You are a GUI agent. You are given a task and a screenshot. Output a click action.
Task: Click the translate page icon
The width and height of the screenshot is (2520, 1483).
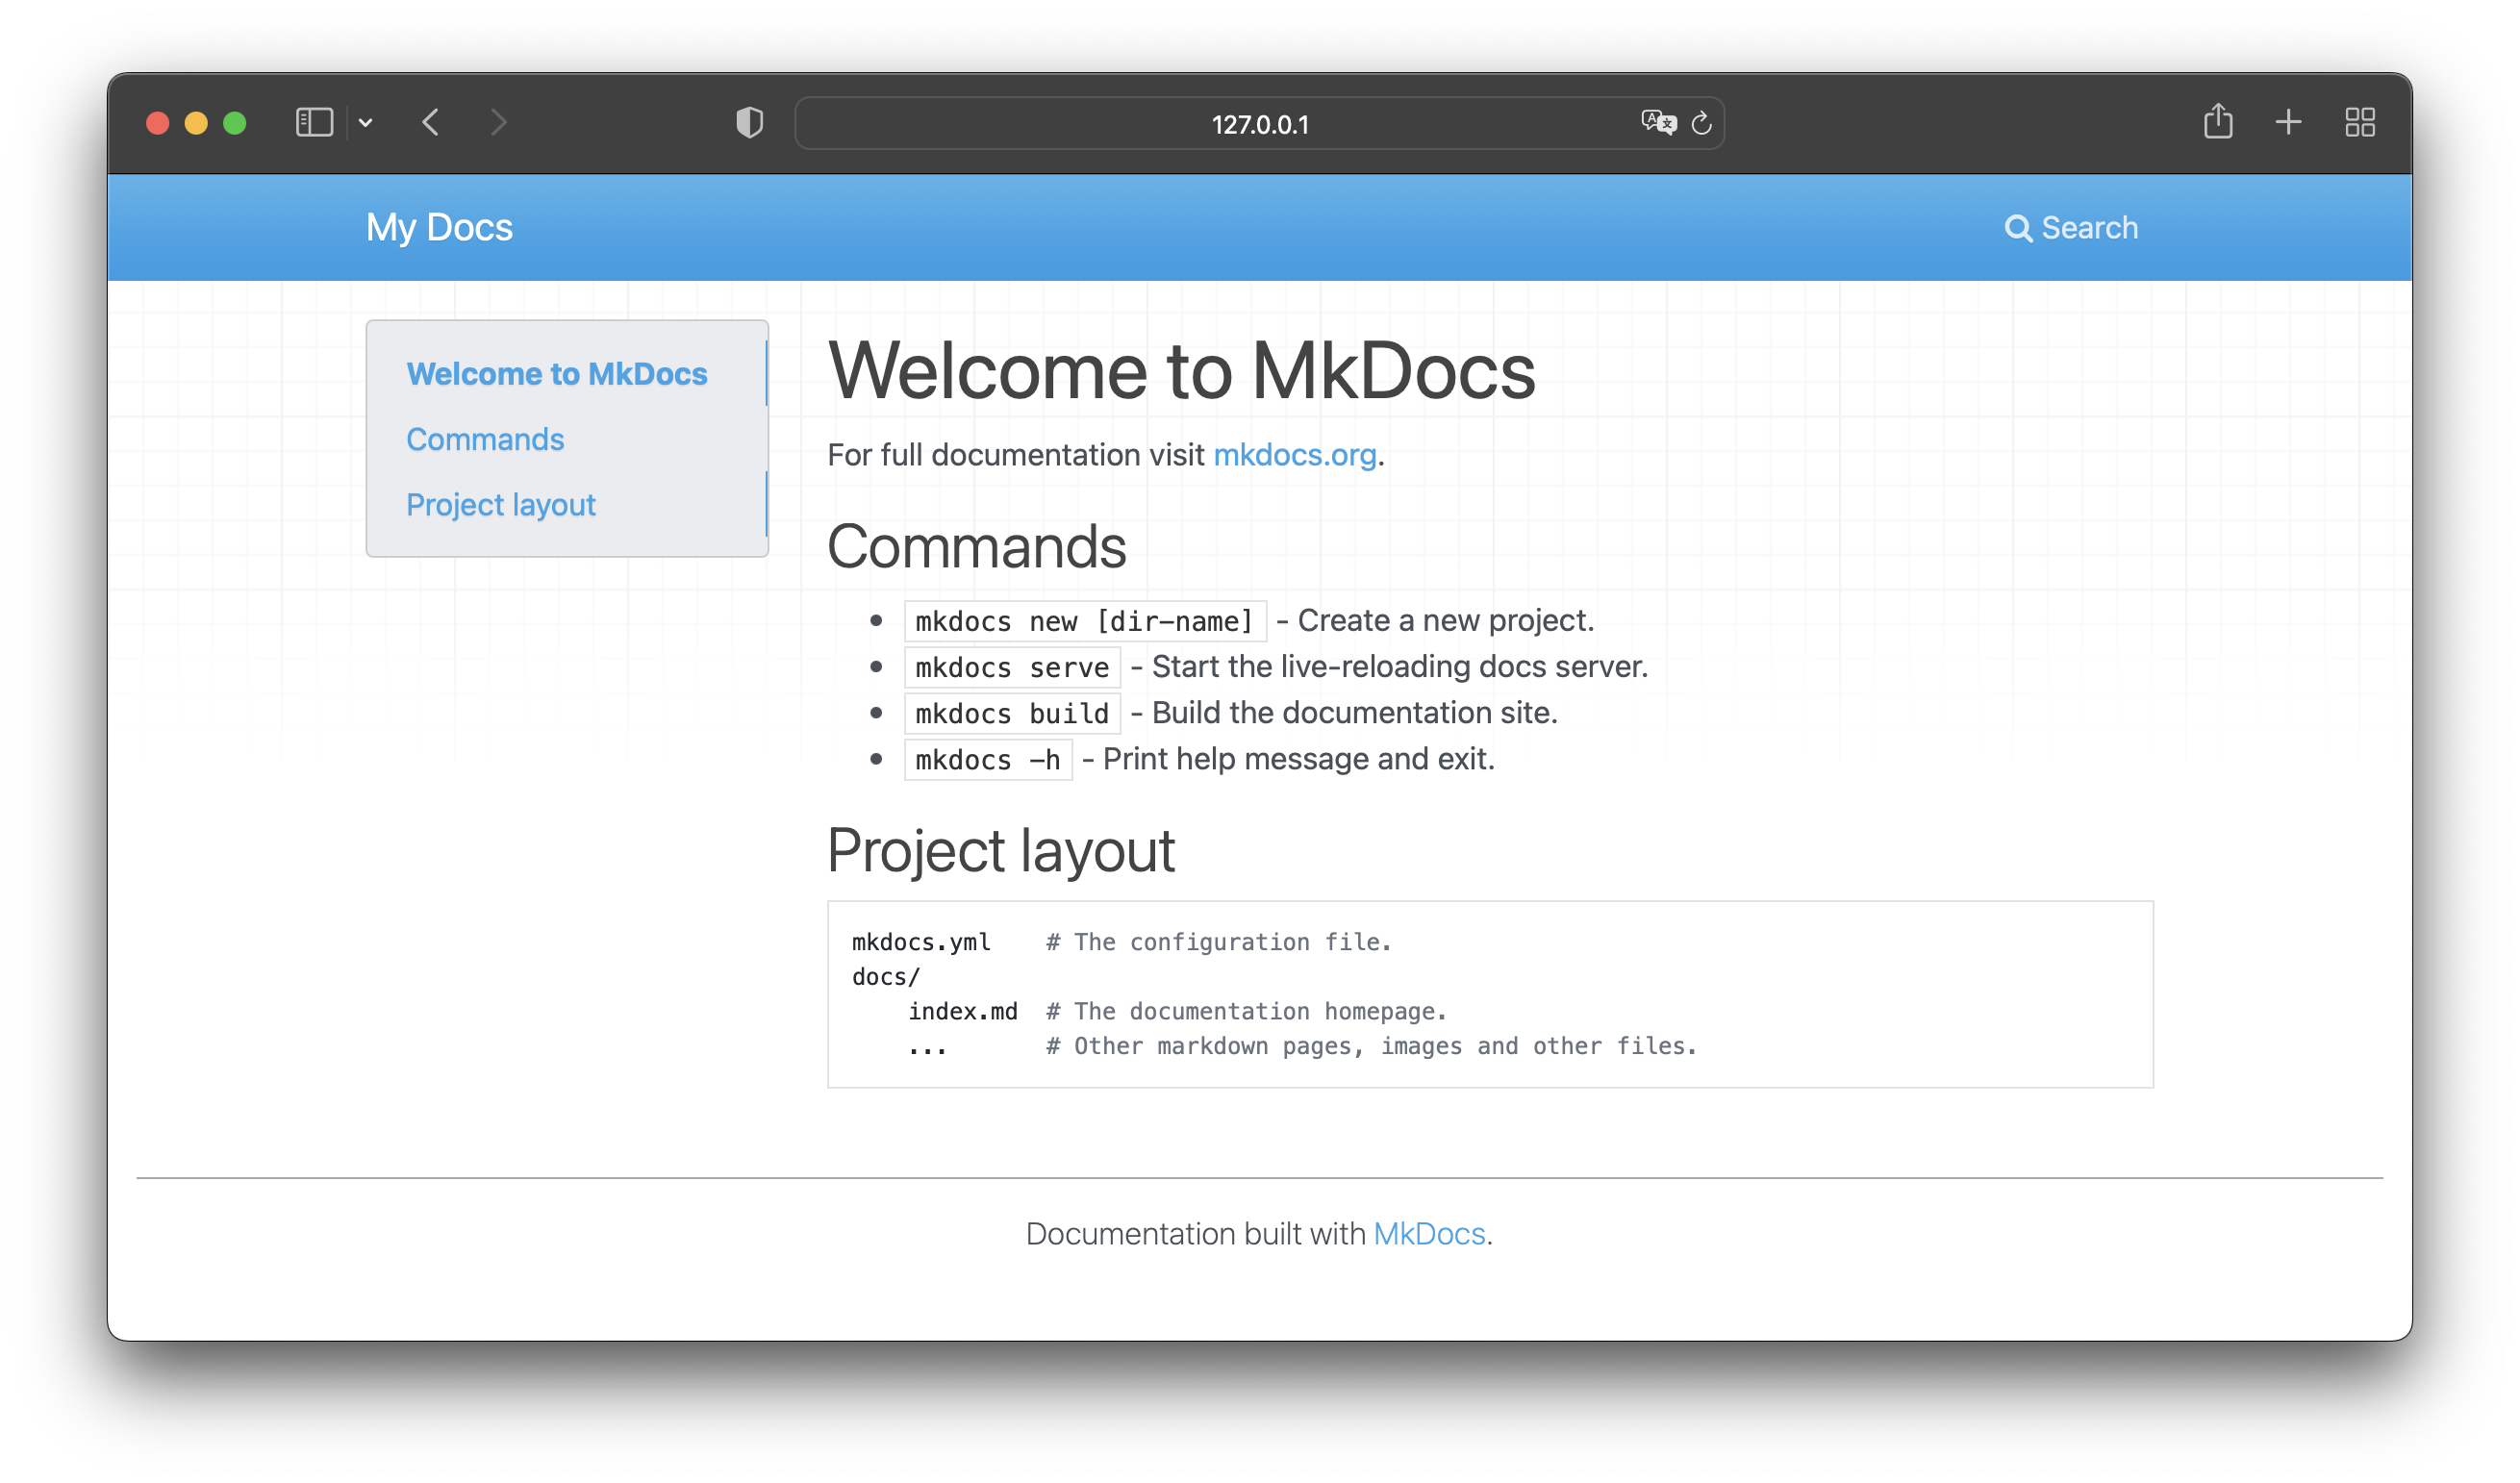tap(1657, 123)
